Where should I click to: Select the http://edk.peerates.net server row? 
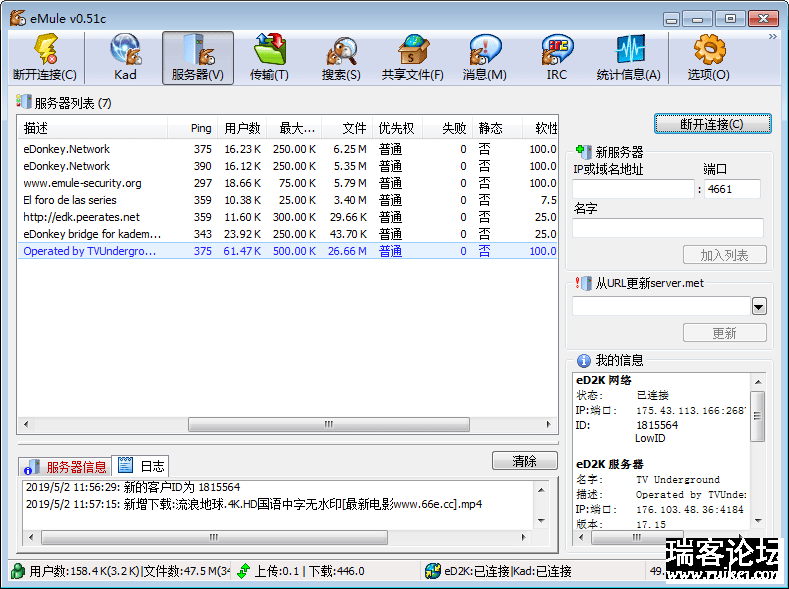click(x=288, y=217)
